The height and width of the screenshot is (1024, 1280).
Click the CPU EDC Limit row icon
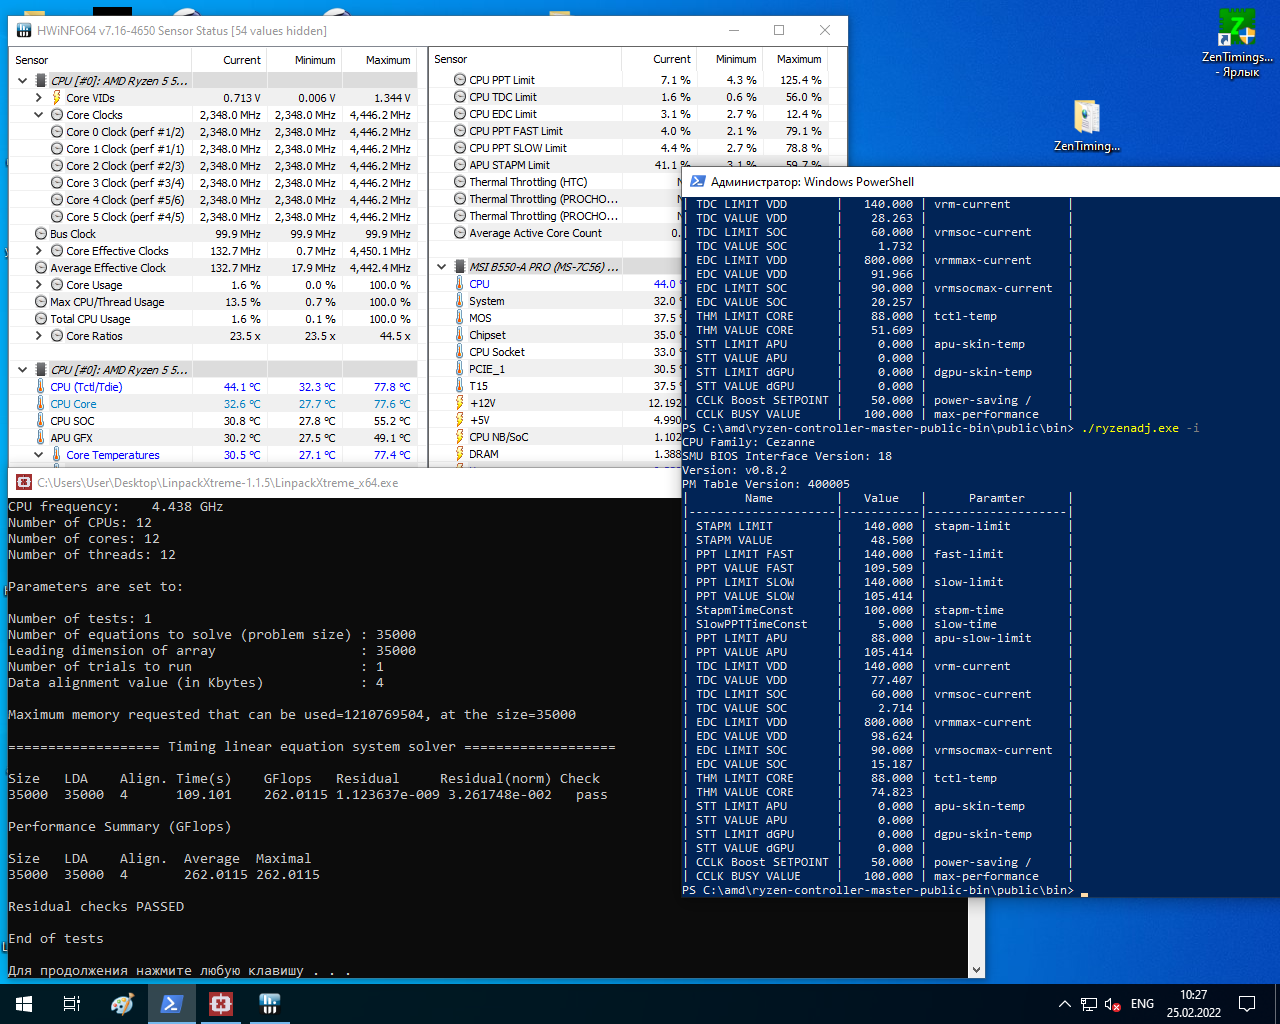[x=460, y=114]
